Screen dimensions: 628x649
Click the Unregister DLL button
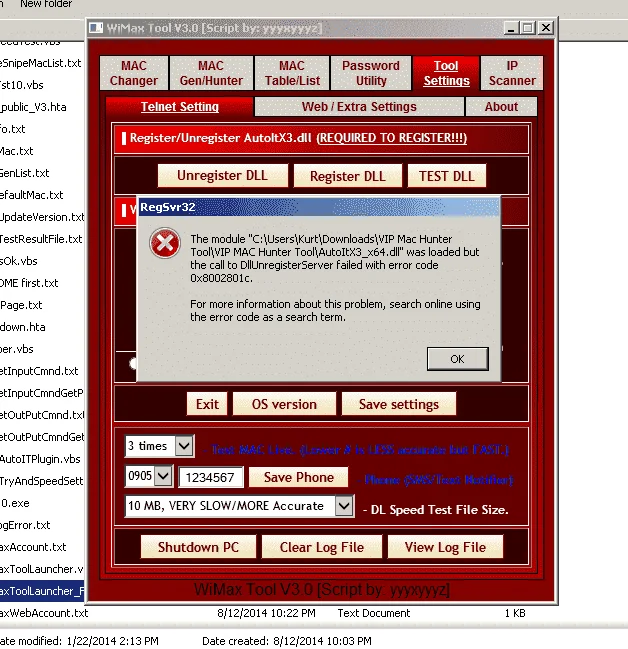pyautogui.click(x=222, y=175)
